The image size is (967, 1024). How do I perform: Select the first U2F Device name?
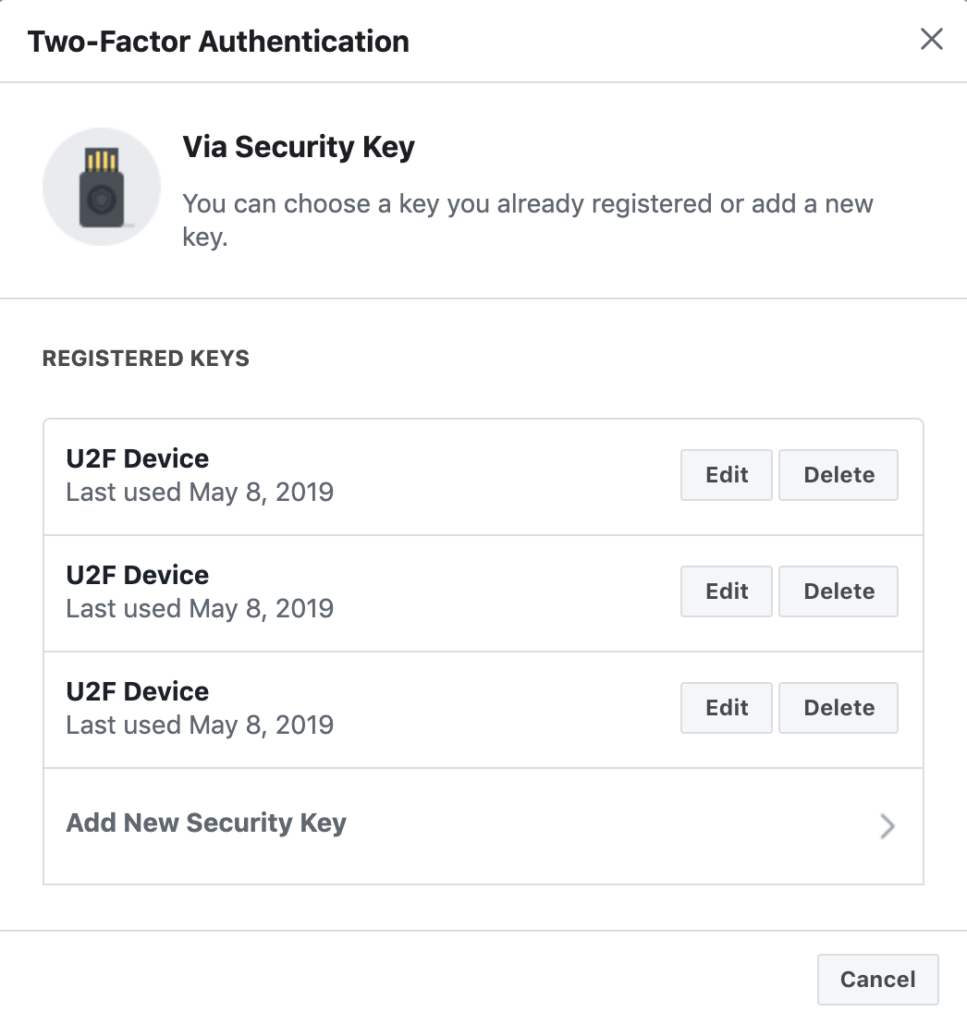(x=137, y=458)
